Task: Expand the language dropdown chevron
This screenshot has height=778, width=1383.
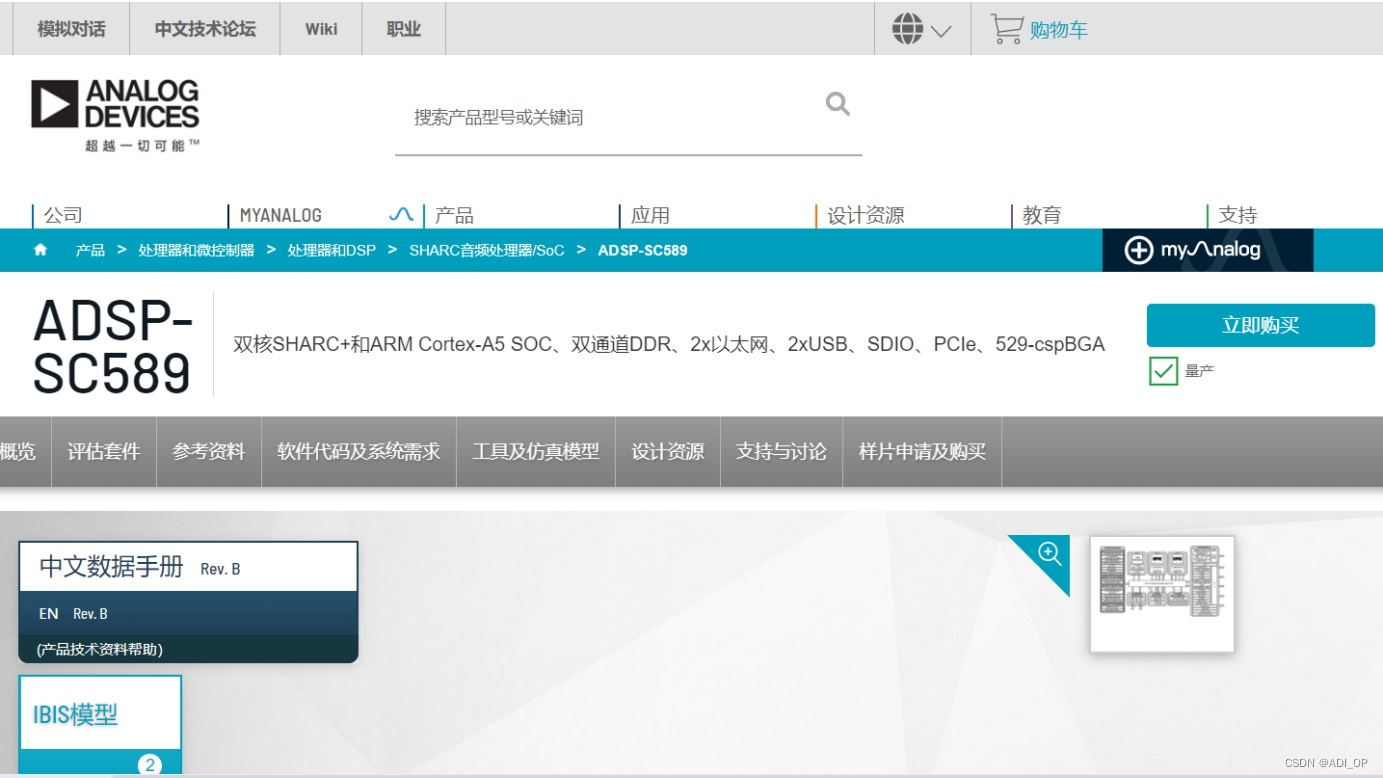Action: pyautogui.click(x=941, y=31)
